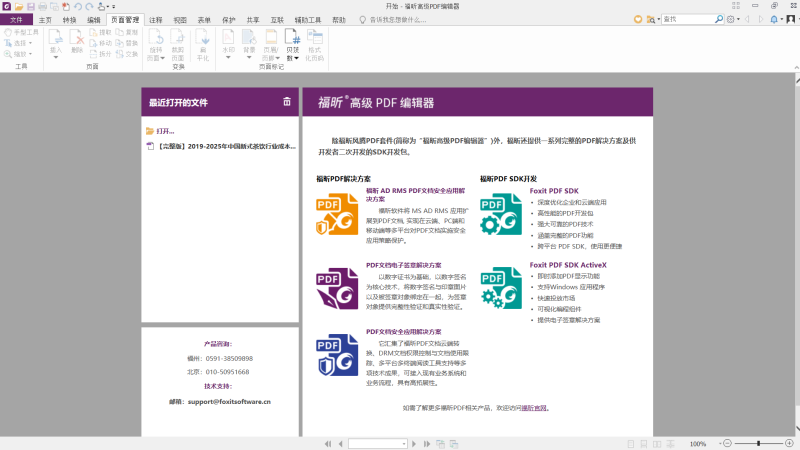Go to last page using status bar arrow
The image size is (800, 450).
click(x=427, y=444)
